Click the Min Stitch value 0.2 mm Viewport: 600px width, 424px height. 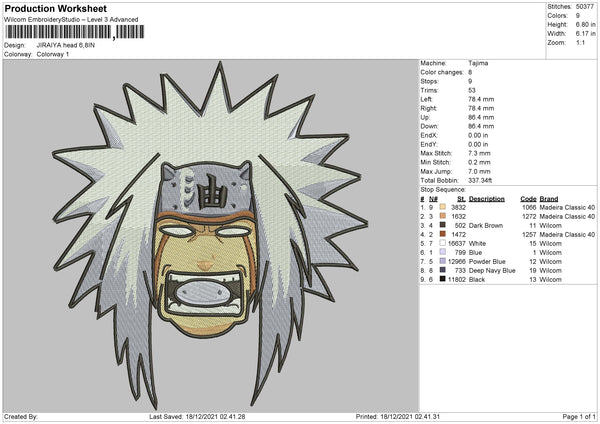479,162
